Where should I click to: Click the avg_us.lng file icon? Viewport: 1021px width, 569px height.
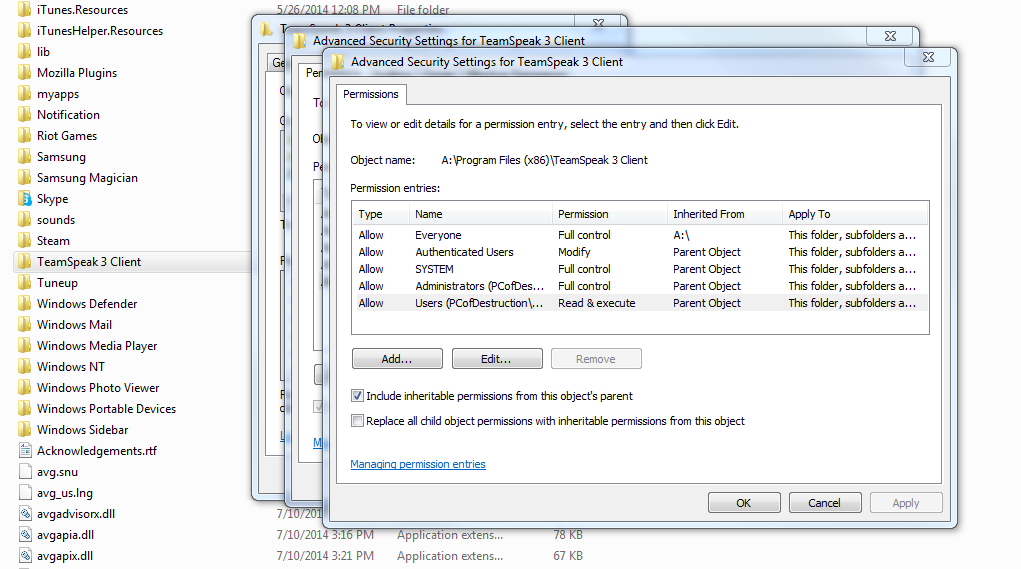[x=25, y=493]
